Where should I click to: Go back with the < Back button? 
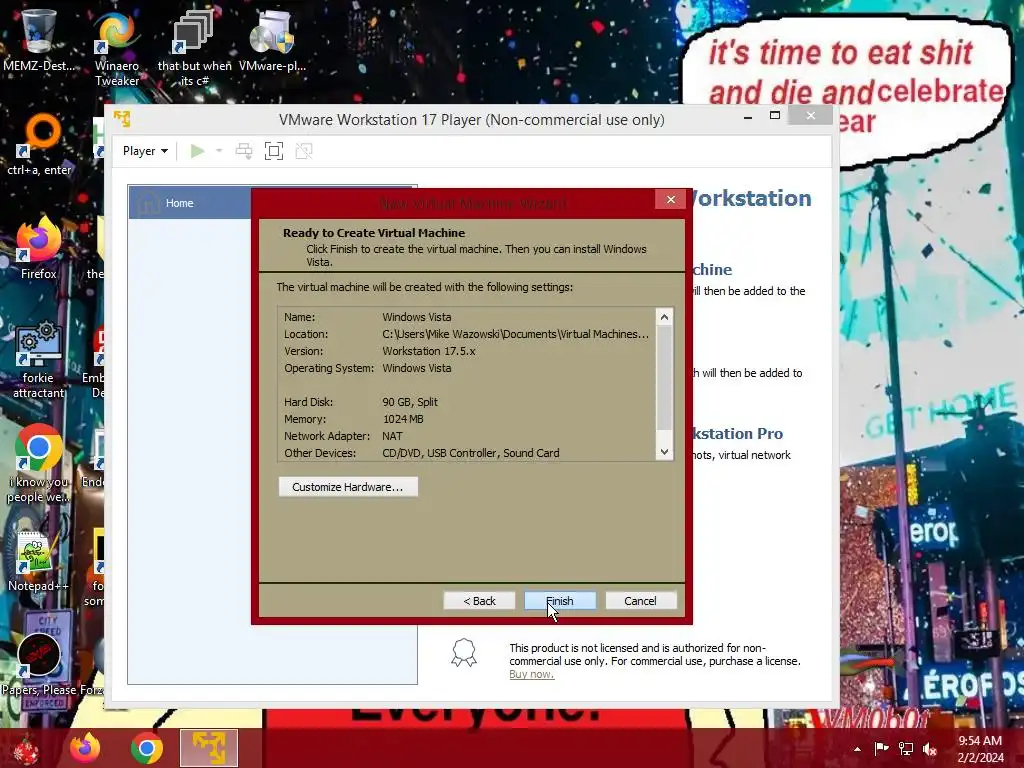[479, 601]
